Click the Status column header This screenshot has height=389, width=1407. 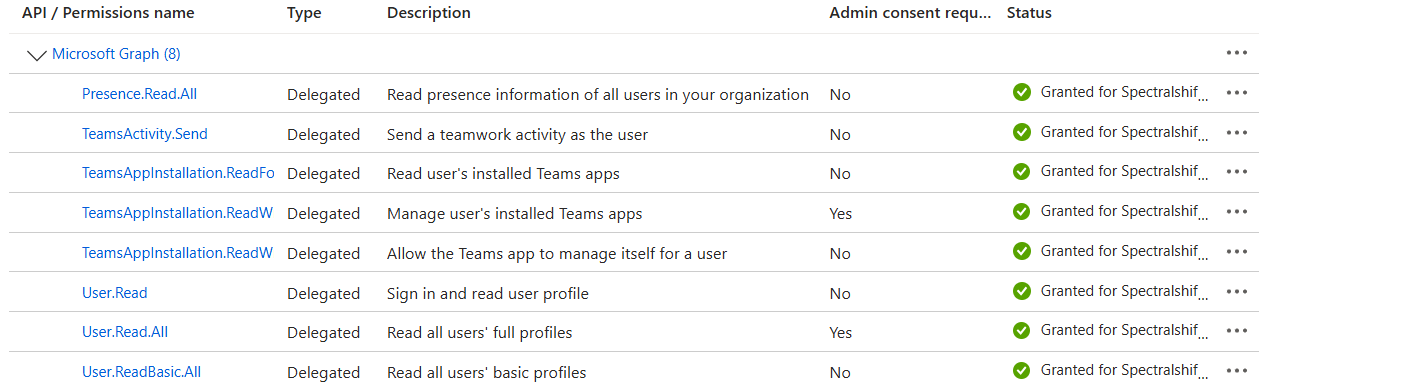(1029, 13)
